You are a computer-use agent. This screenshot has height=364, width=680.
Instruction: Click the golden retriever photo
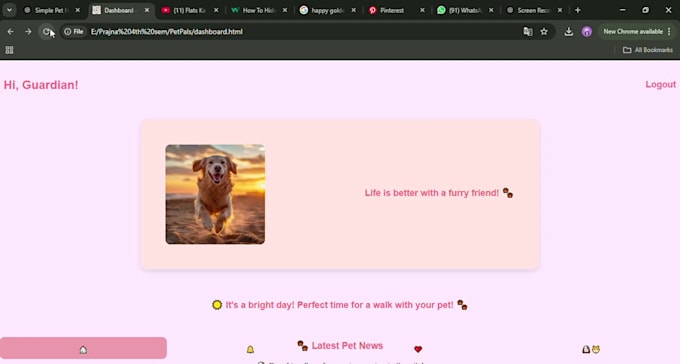click(215, 194)
